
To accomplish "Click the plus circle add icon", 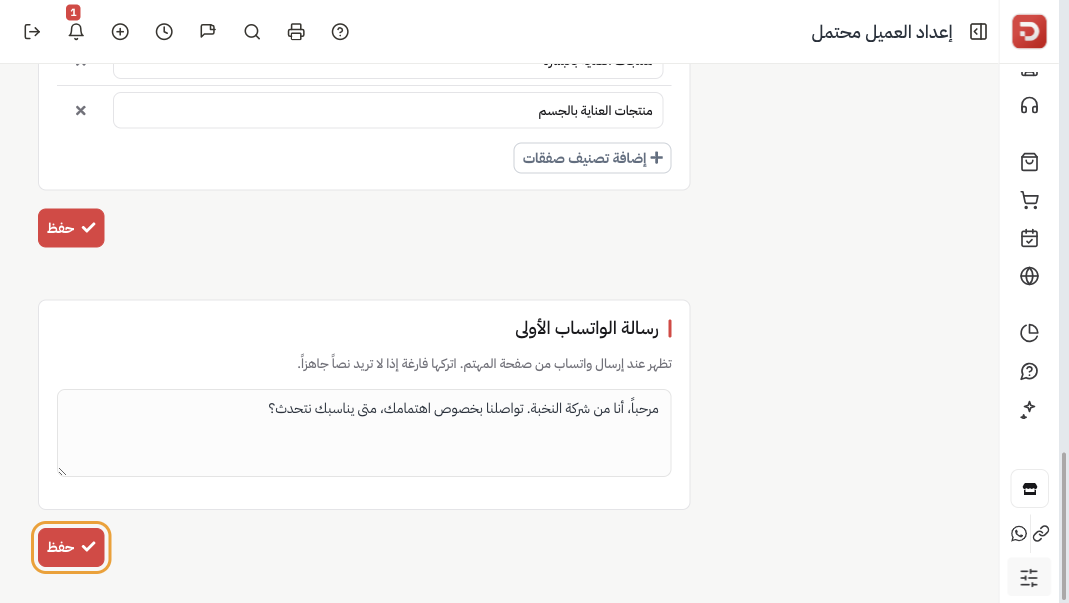I will (120, 32).
